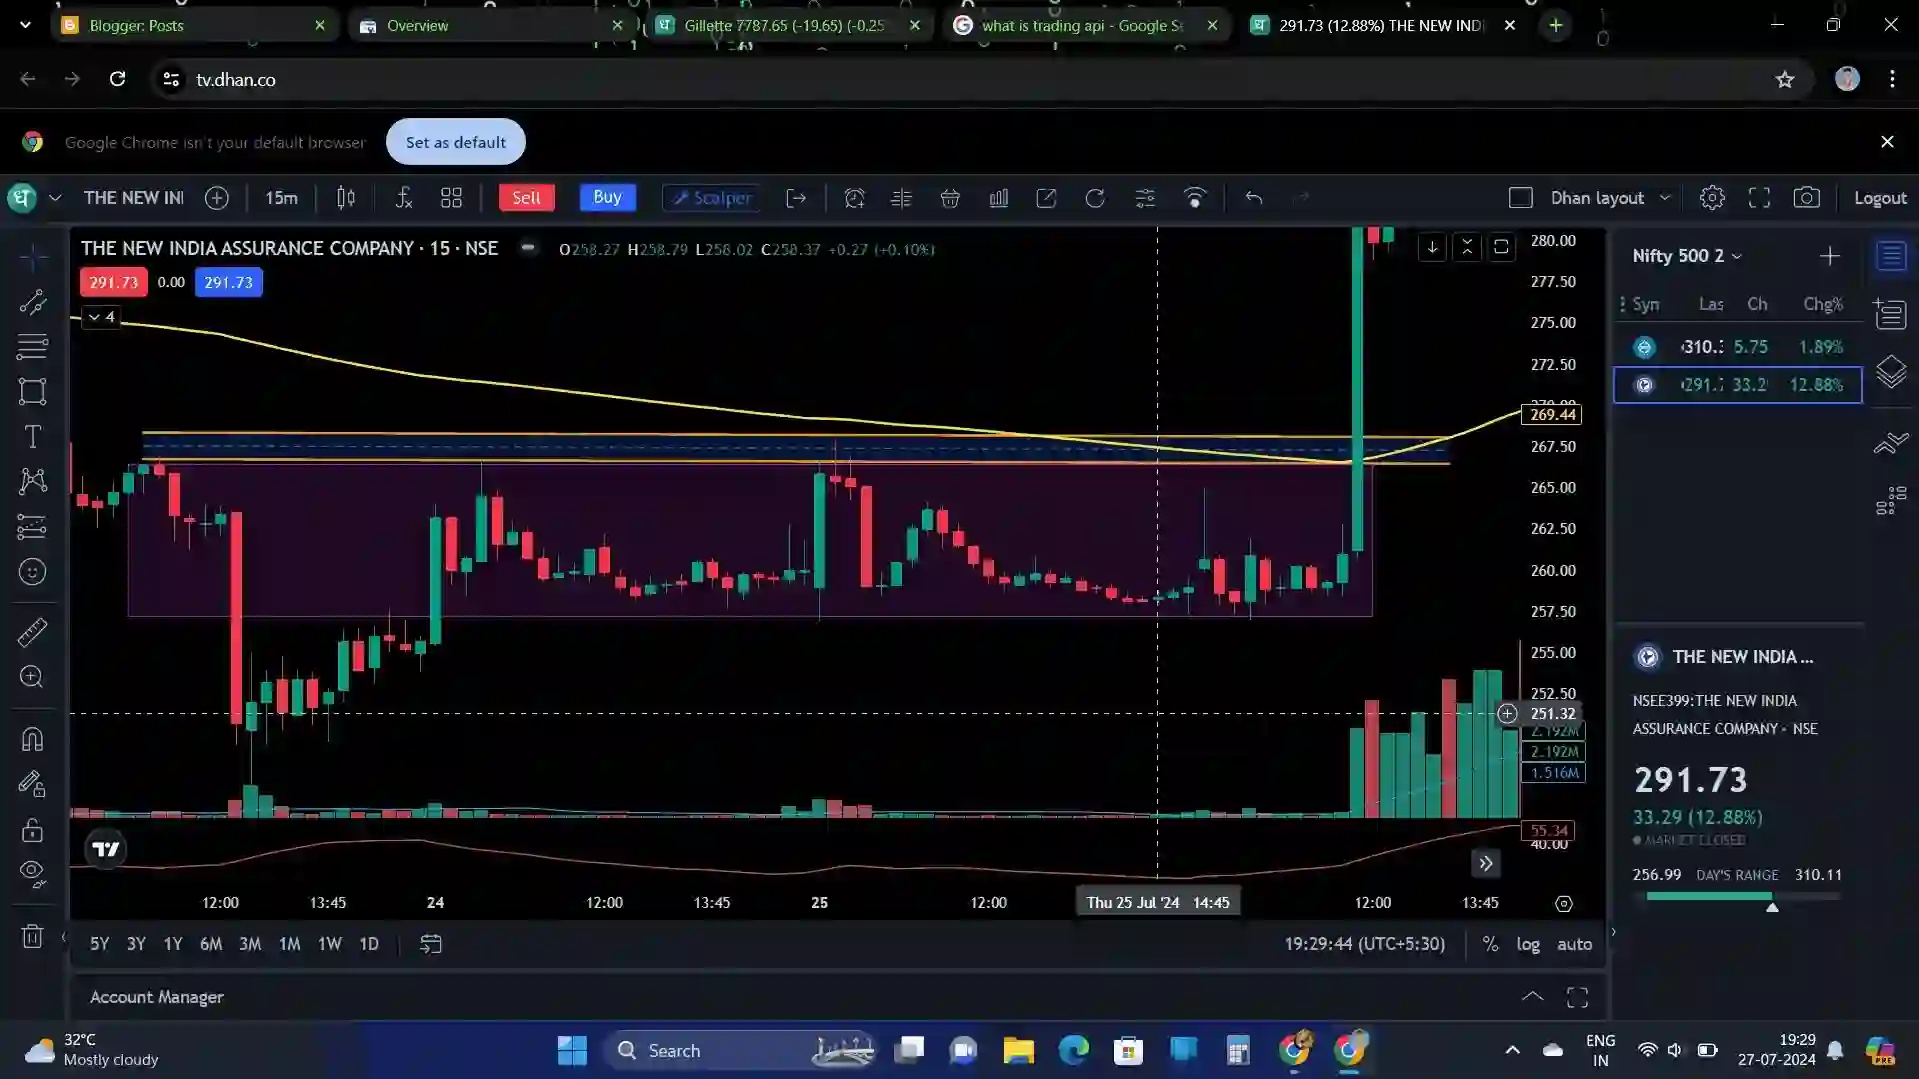Open the indicators fx menu
The width and height of the screenshot is (1919, 1079).
point(404,198)
